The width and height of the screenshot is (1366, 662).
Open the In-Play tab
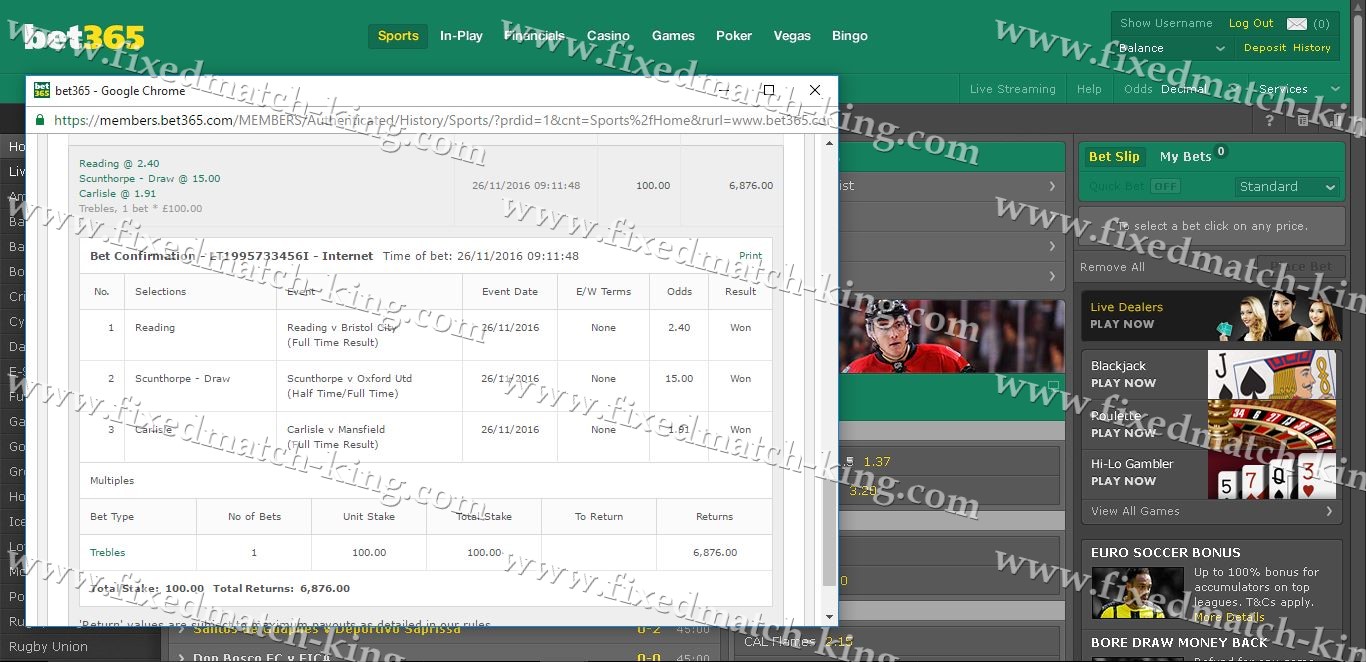tap(461, 36)
